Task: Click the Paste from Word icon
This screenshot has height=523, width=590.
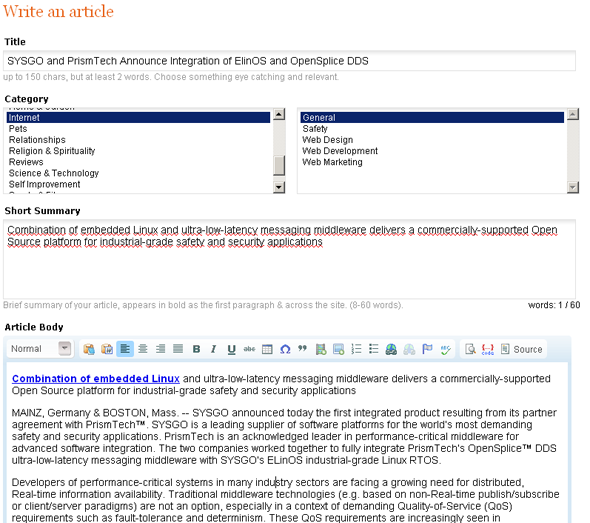Action: (x=107, y=349)
